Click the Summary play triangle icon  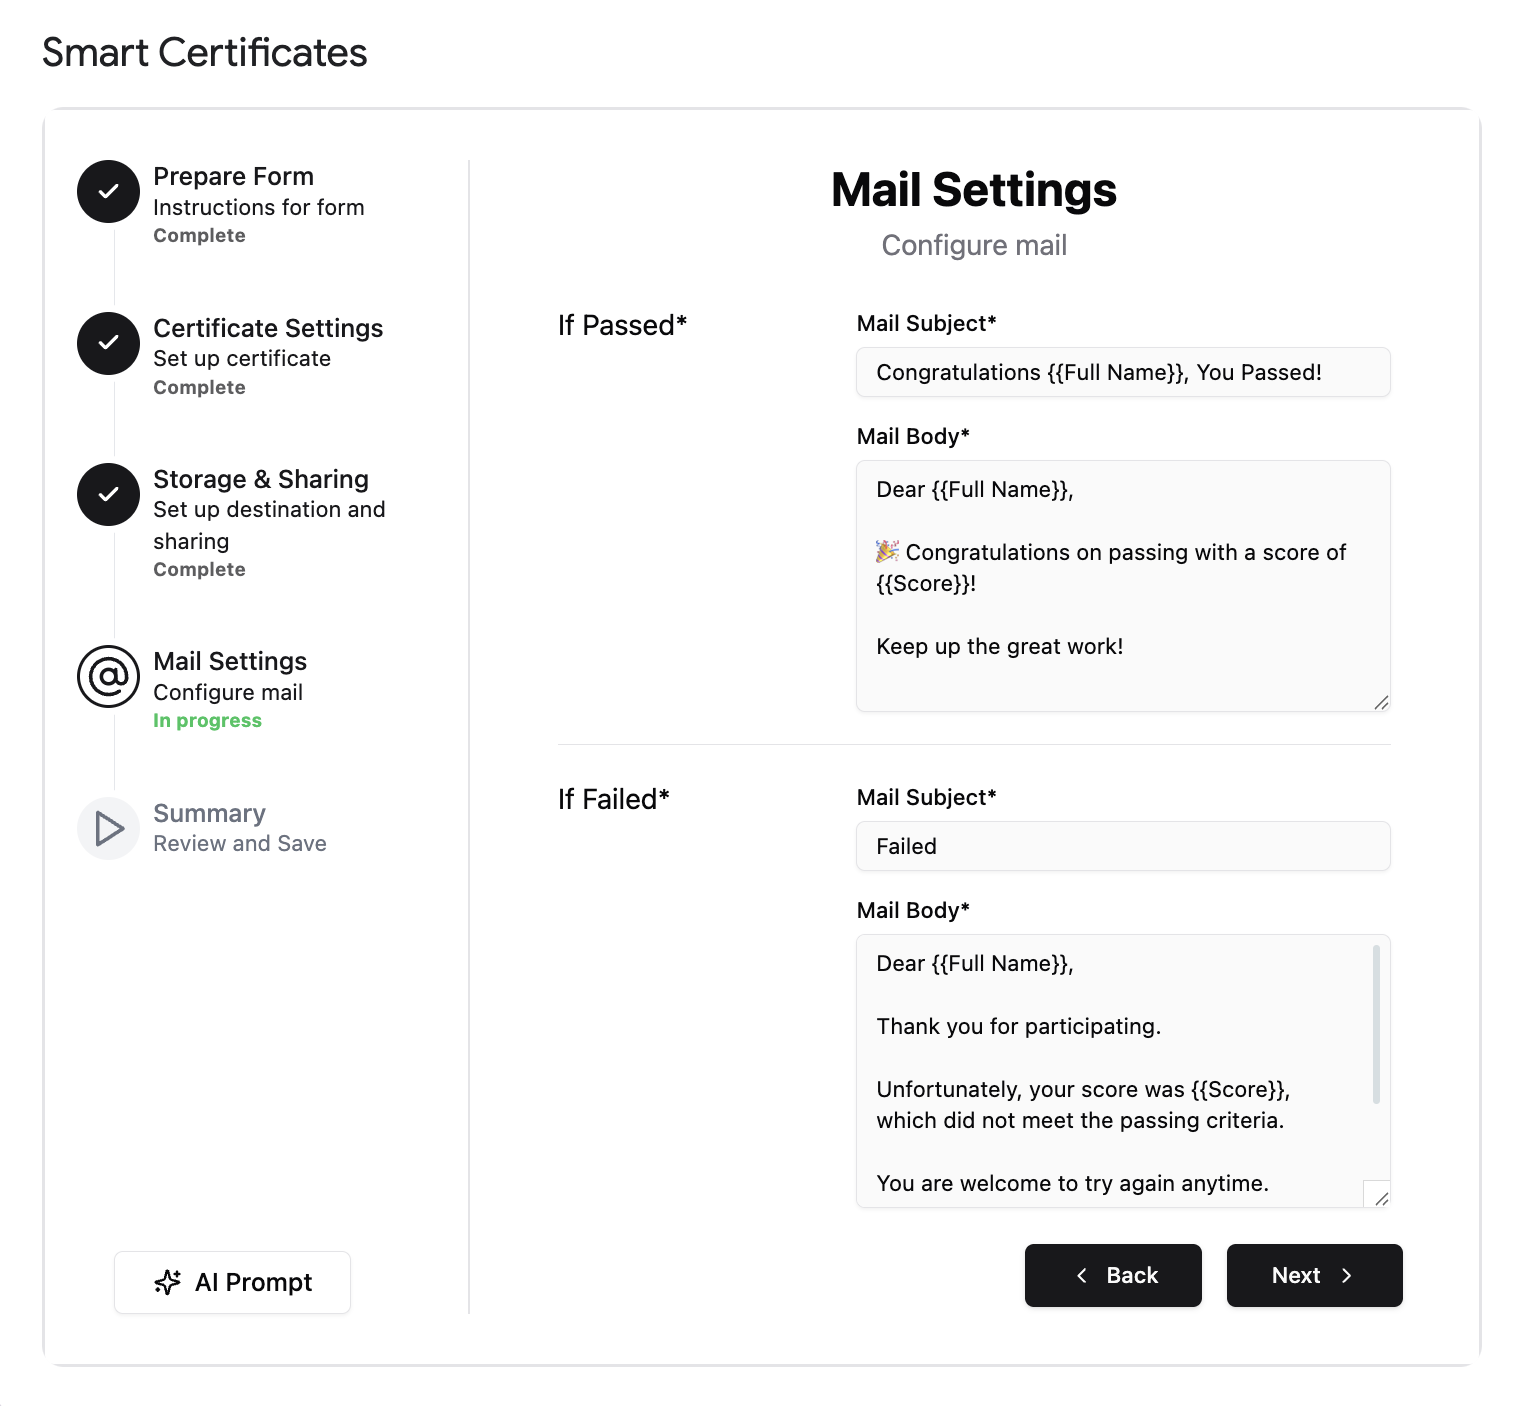click(x=108, y=828)
